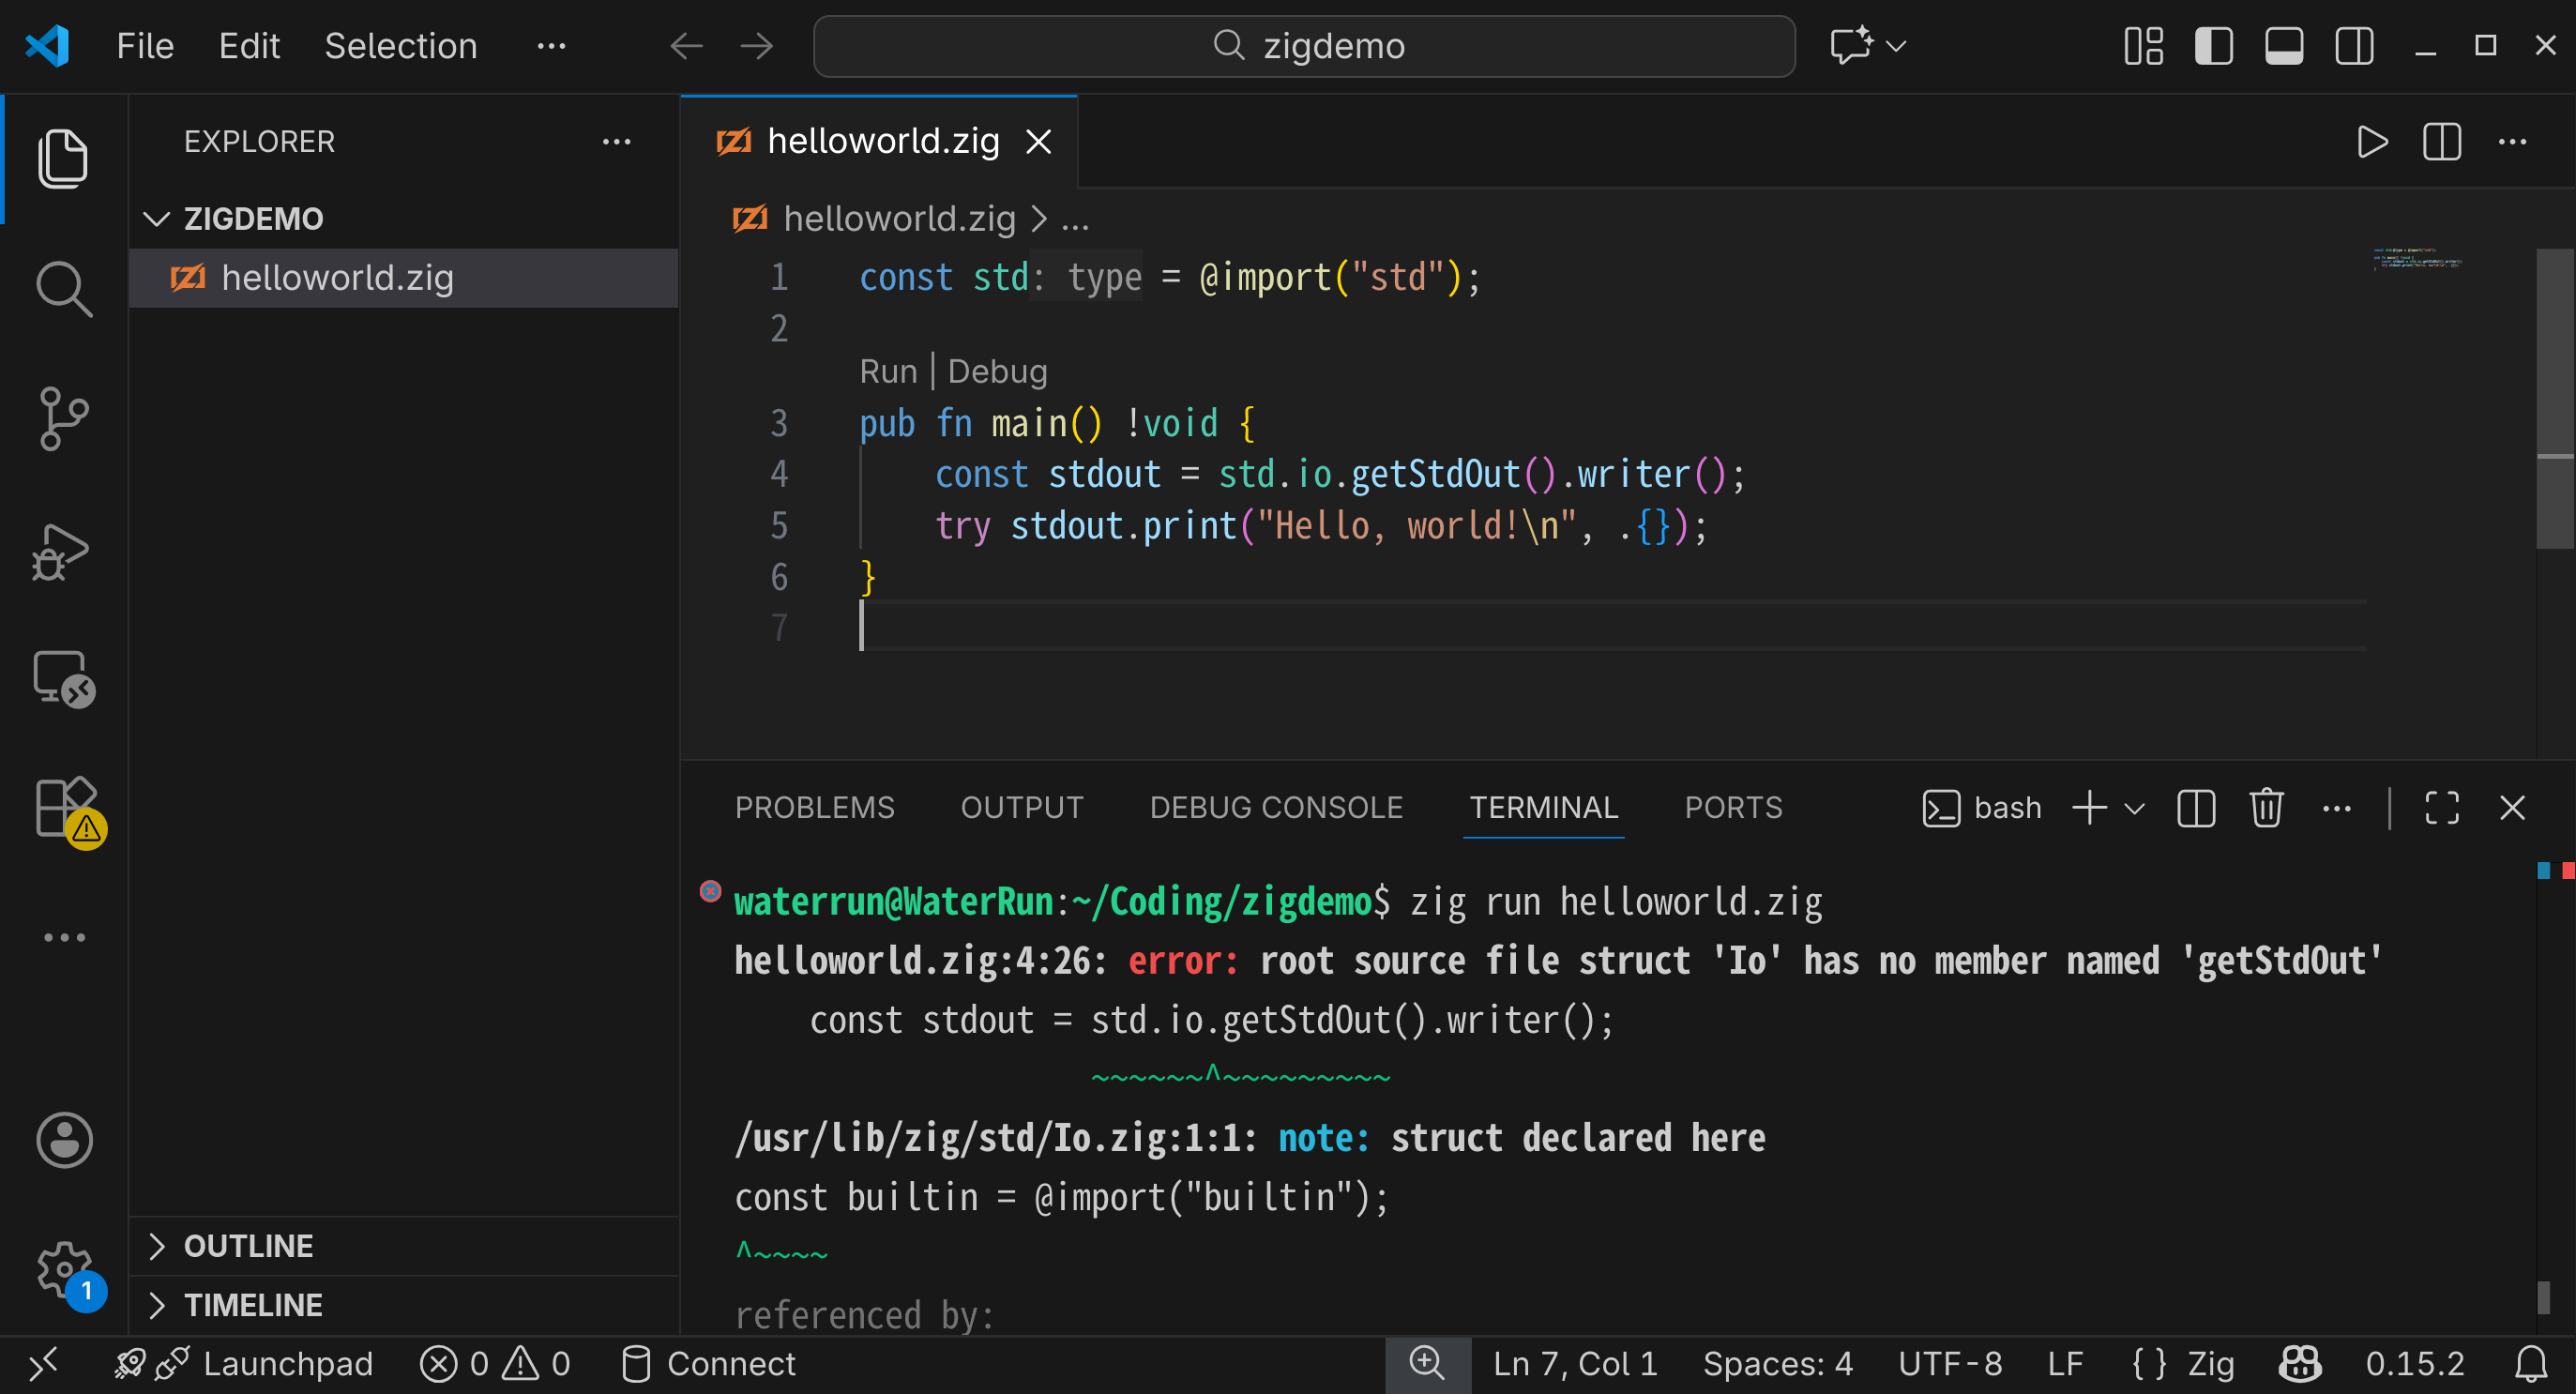Open the new terminal launch profile dropdown

point(2134,808)
